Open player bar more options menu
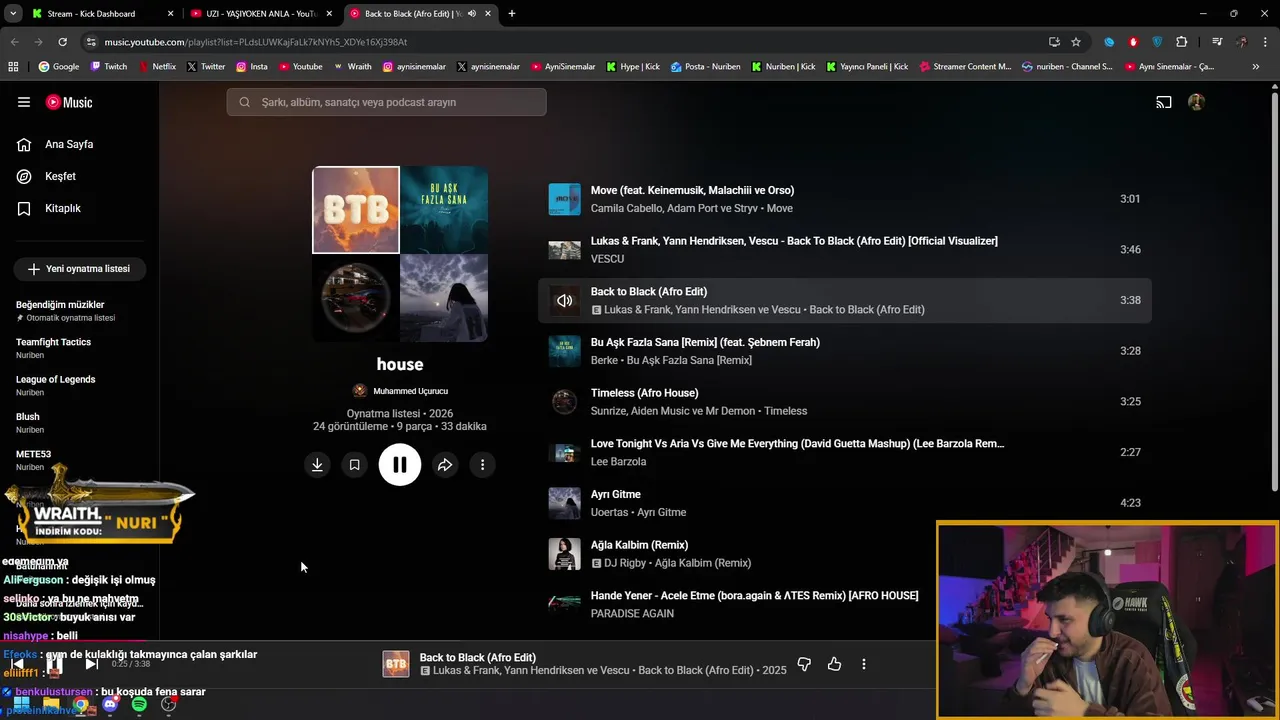The width and height of the screenshot is (1280, 720). tap(864, 664)
